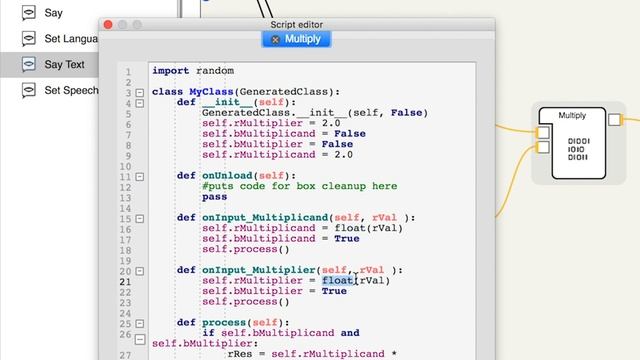Screen dimensions: 640x360
Task: Select the Say Text box icon
Action: pyautogui.click(x=29, y=64)
